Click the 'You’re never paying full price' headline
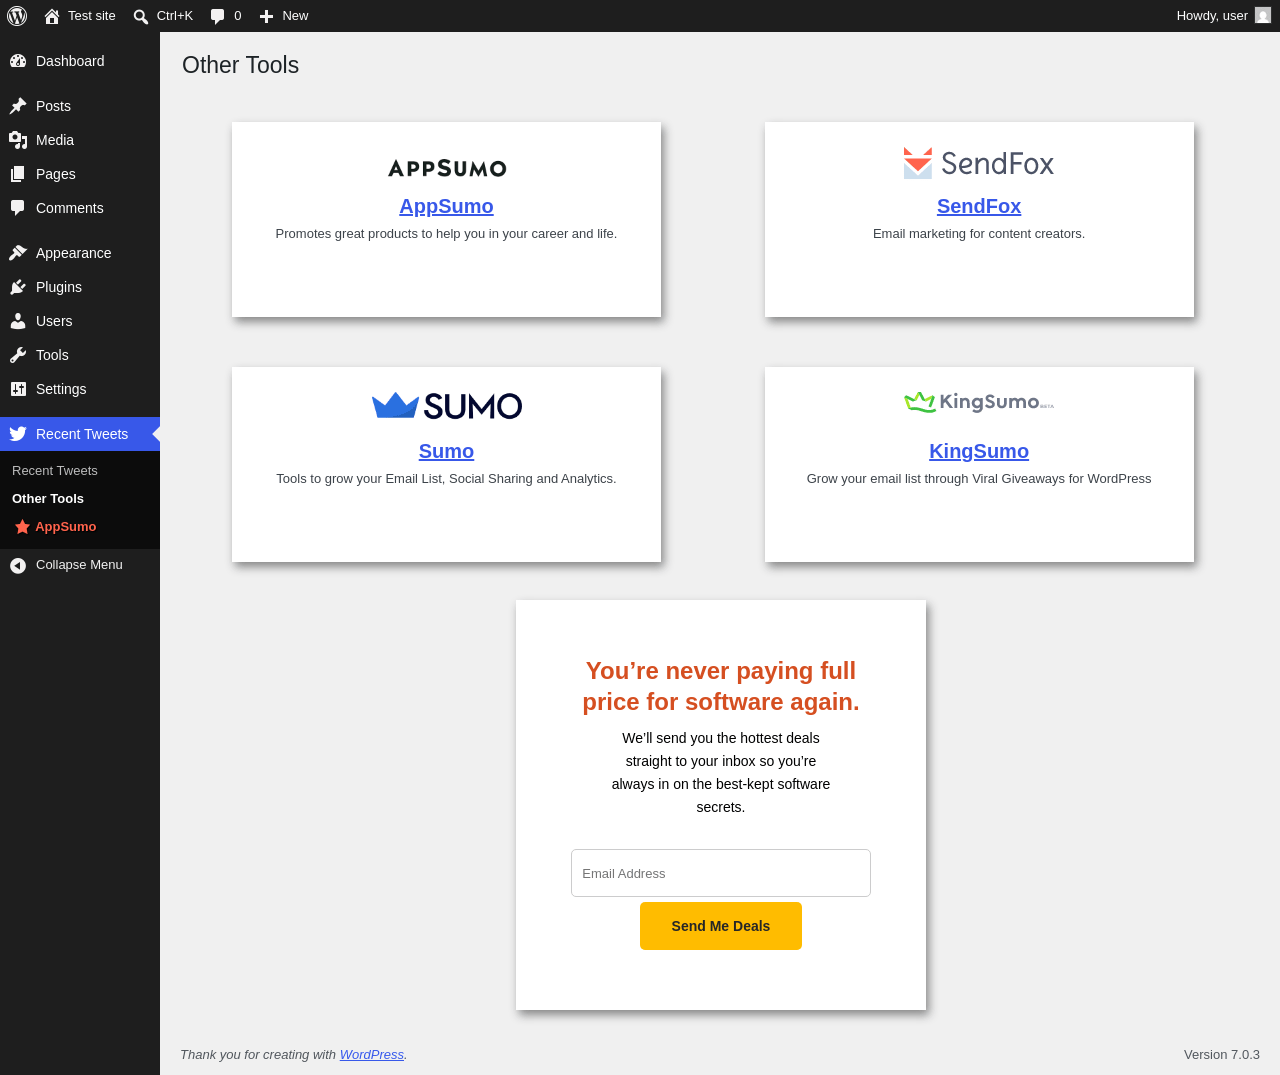 (721, 686)
